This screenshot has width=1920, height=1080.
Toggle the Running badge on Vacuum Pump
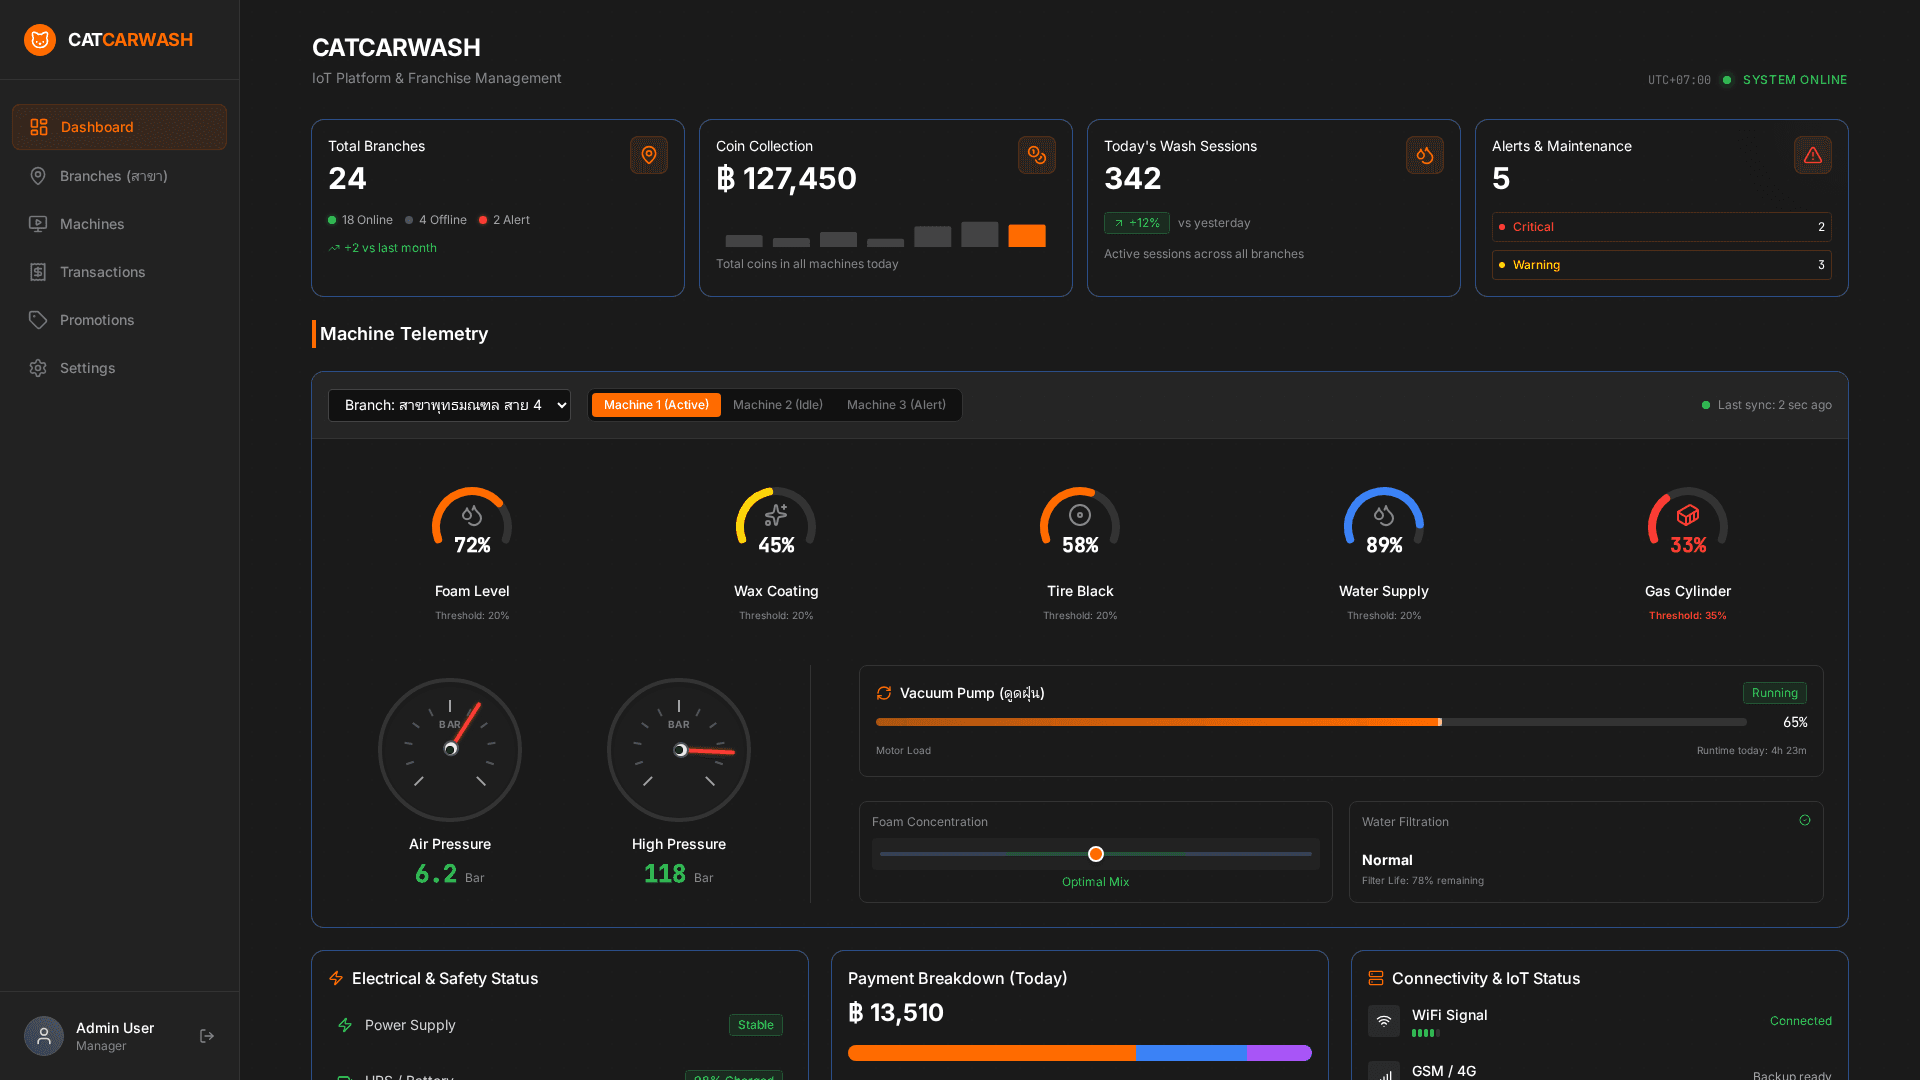1775,692
